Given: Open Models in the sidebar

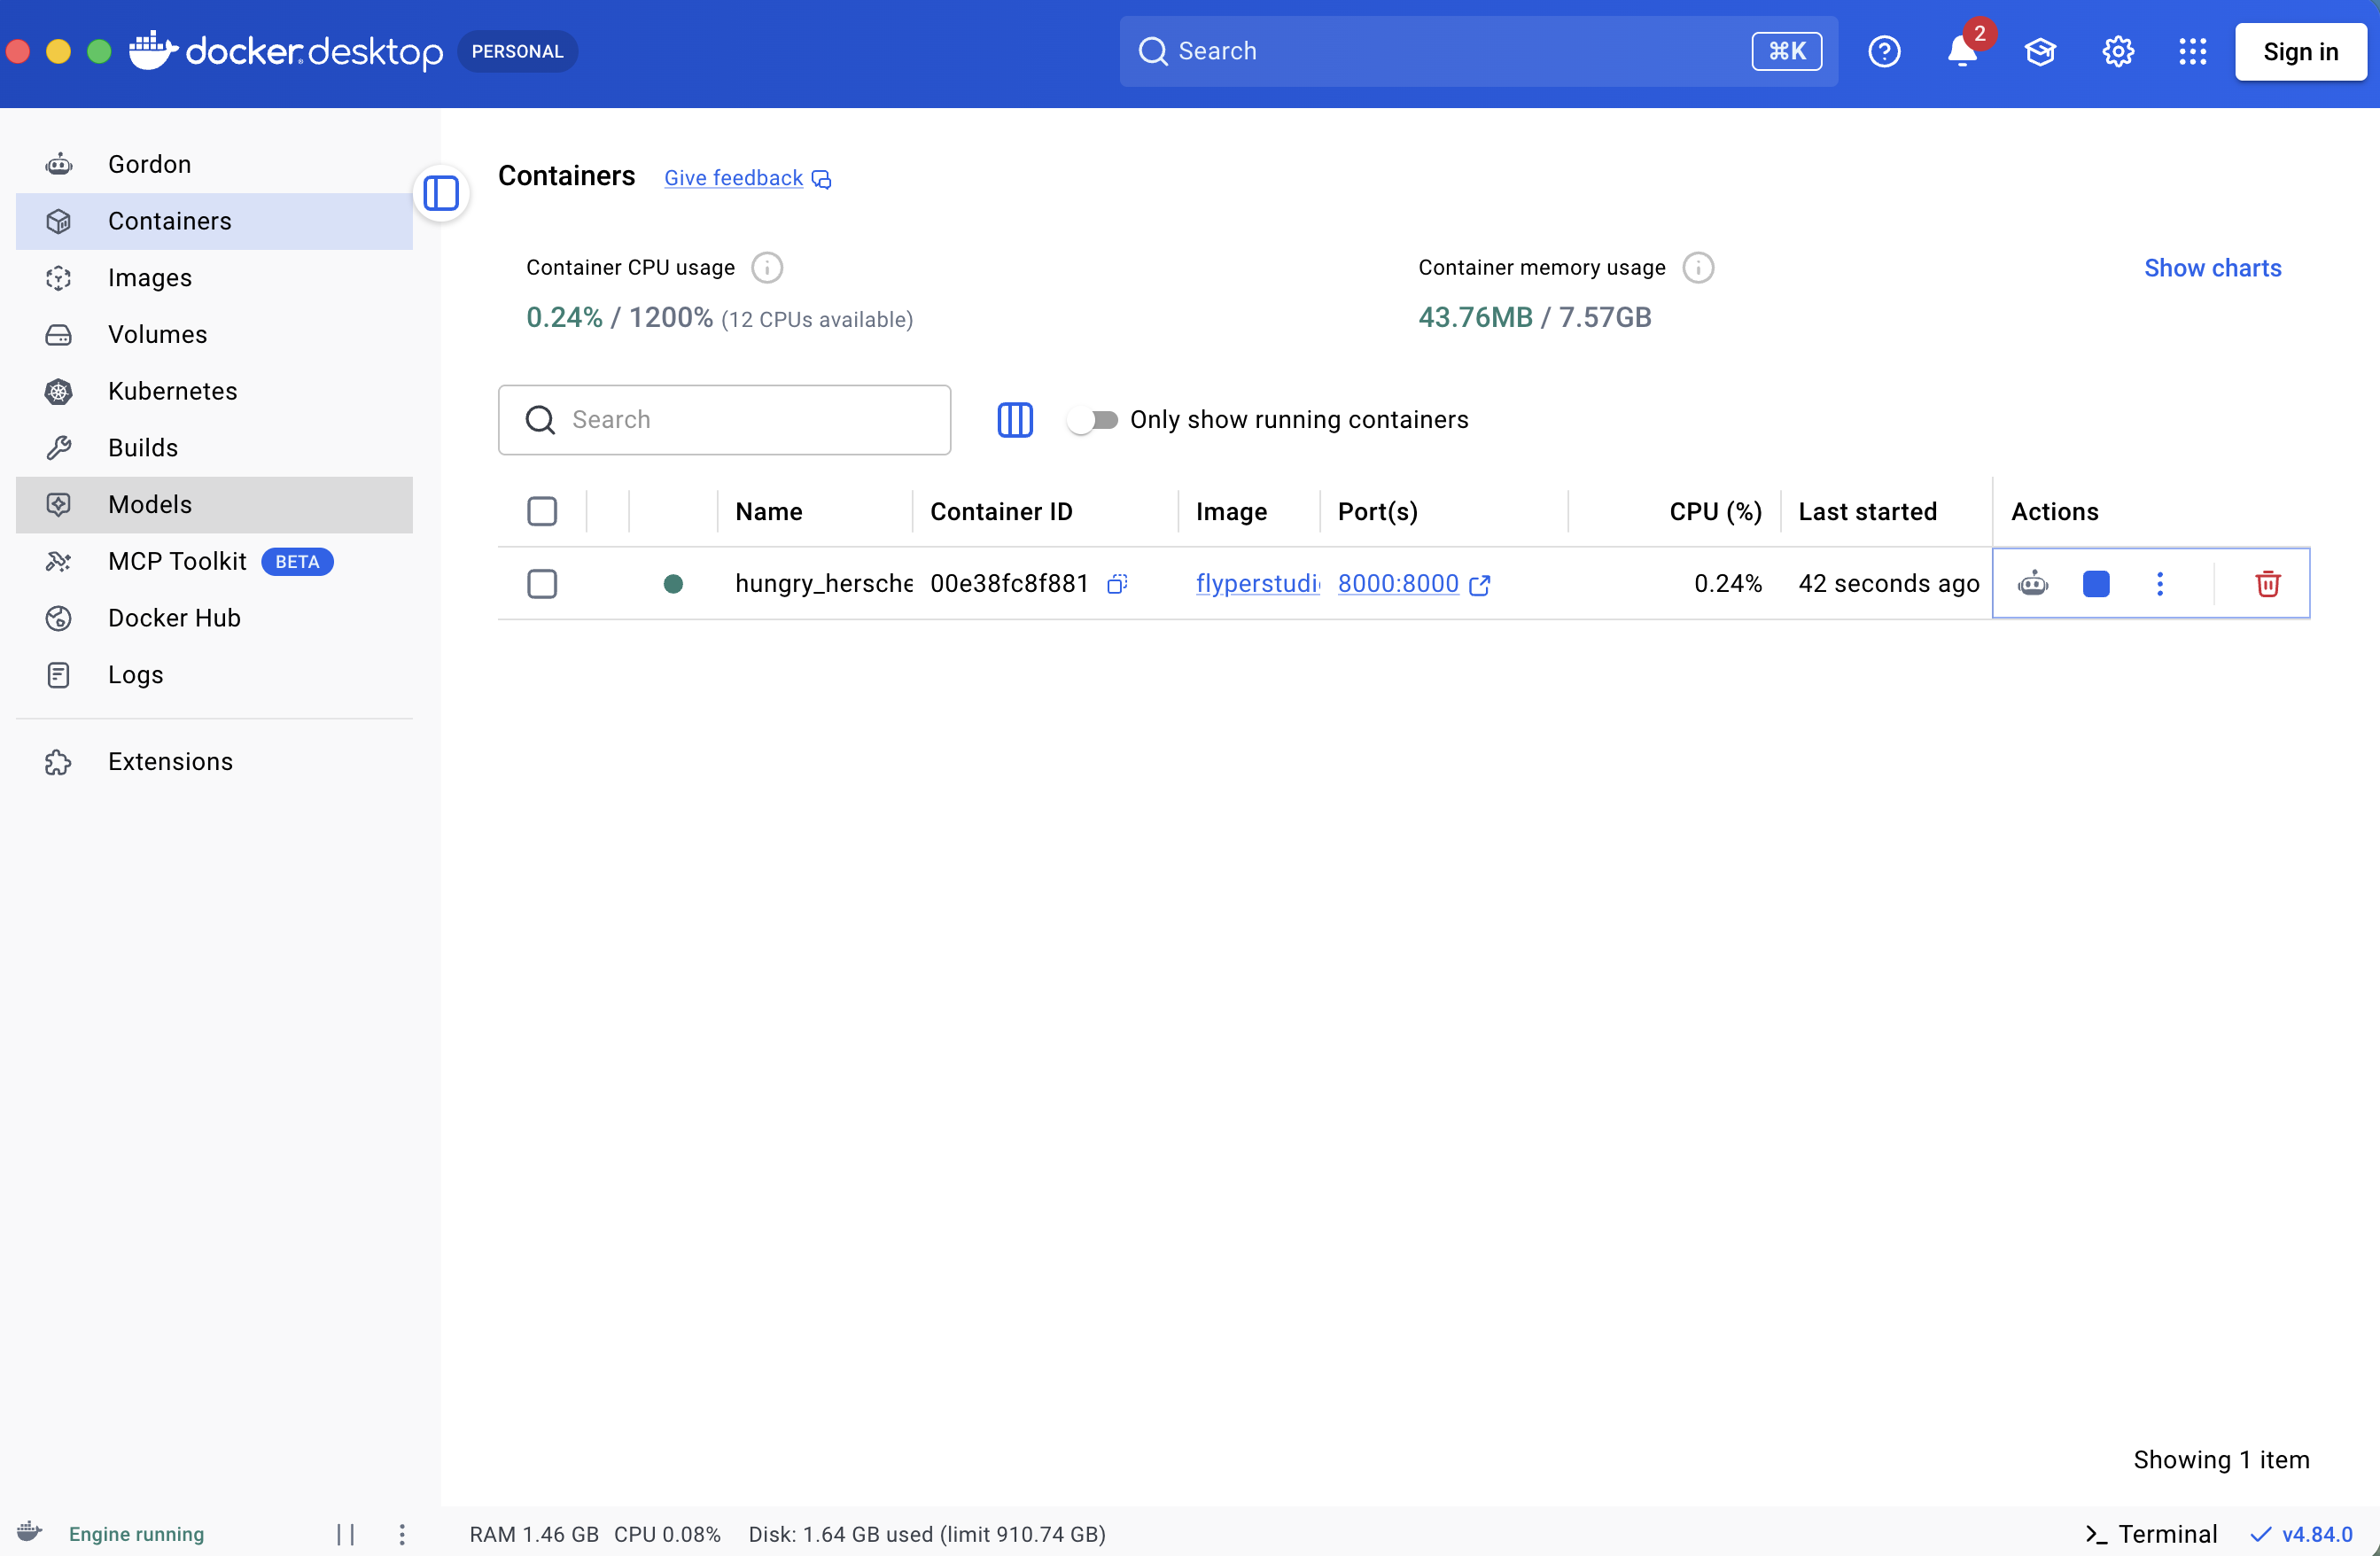Looking at the screenshot, I should point(214,505).
